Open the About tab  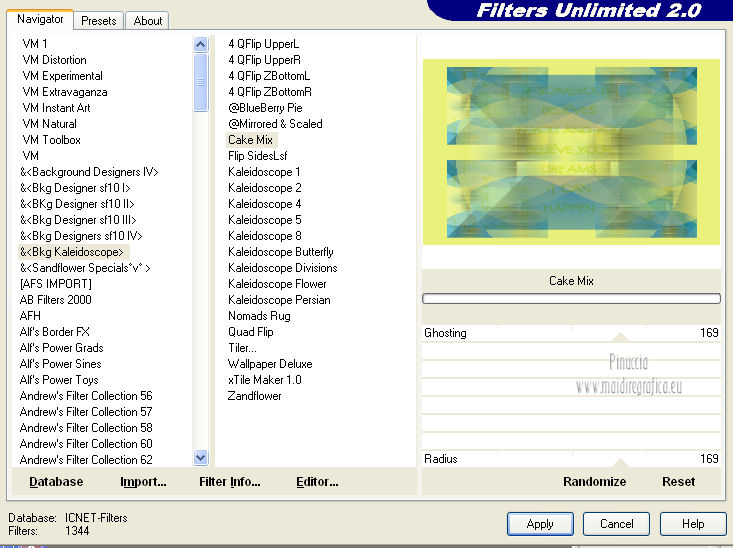tap(148, 21)
